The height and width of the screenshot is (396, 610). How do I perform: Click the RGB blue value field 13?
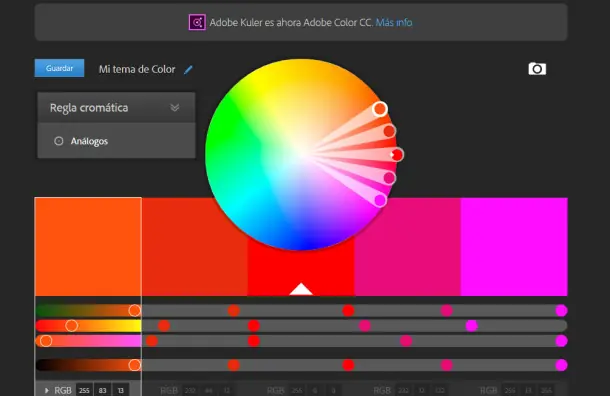121,390
